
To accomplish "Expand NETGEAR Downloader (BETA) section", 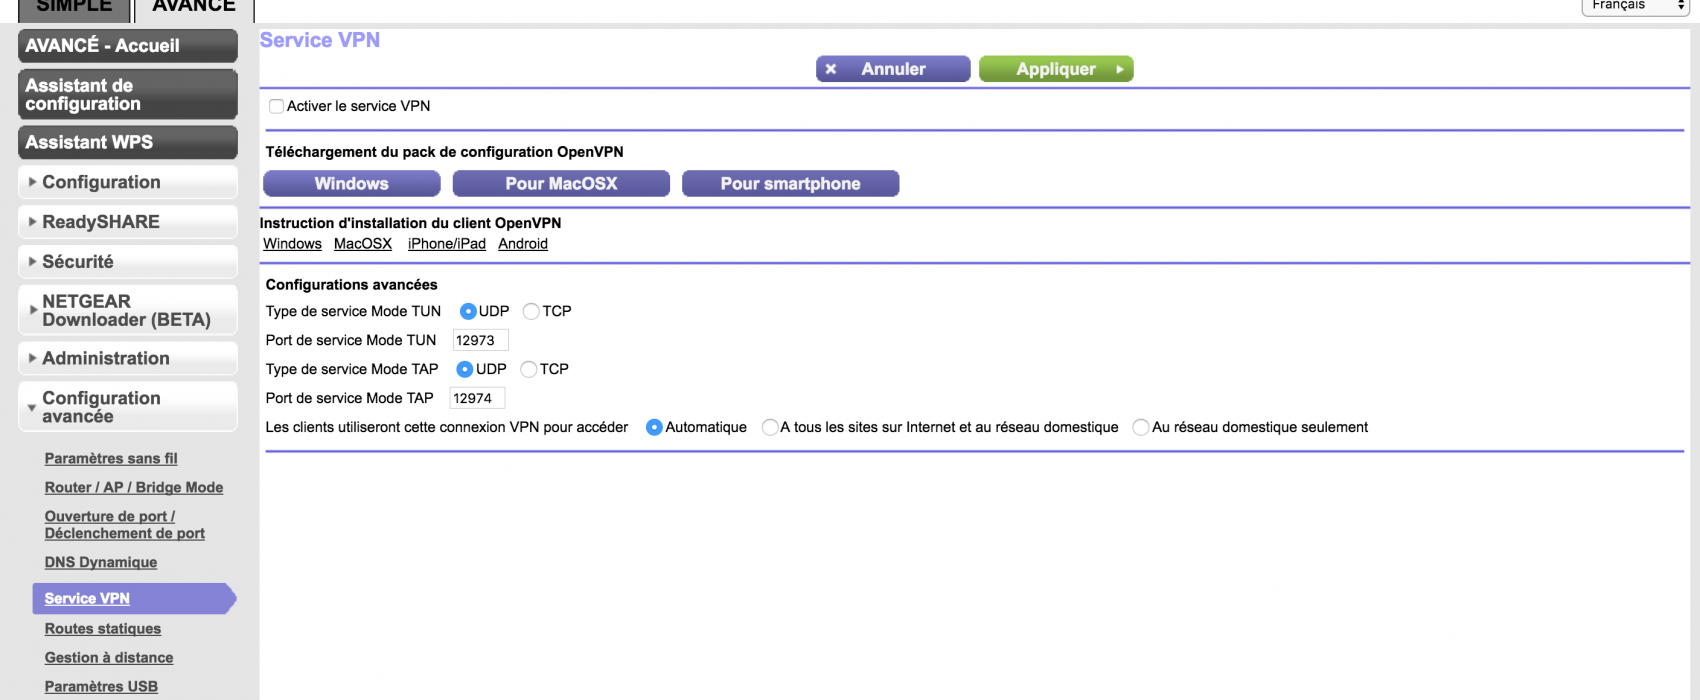I will click(128, 310).
